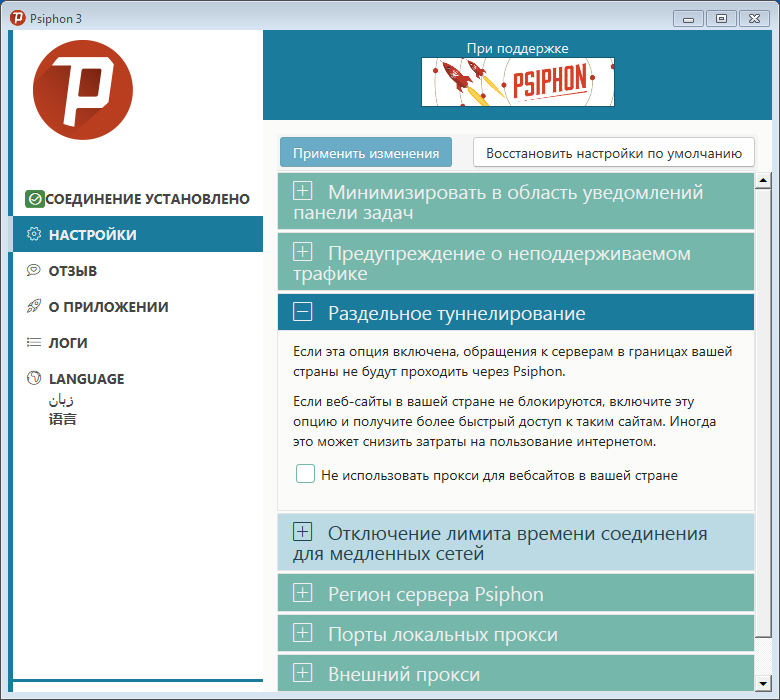This screenshot has width=780, height=700.
Task: Click the large Psiphon logo in sidebar
Action: [x=83, y=89]
